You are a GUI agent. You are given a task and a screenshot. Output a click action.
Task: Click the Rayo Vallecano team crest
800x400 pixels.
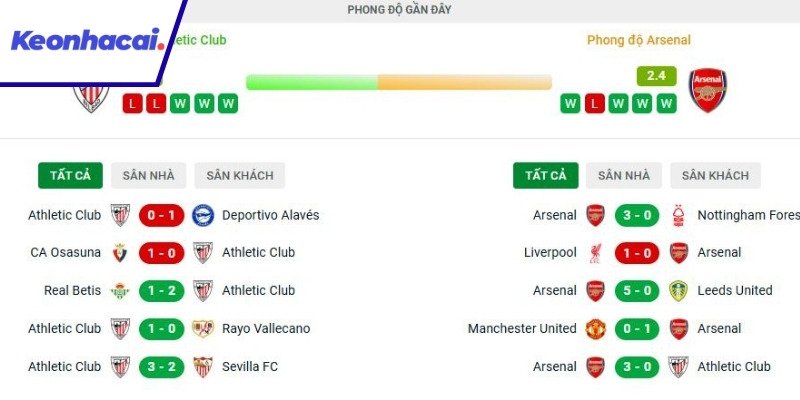point(203,329)
